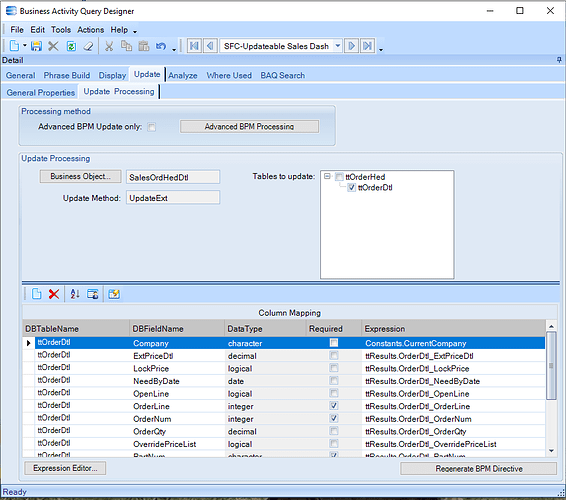Click the sort A-Z icon above Column Mapping
This screenshot has height=500, width=566.
[x=75, y=294]
